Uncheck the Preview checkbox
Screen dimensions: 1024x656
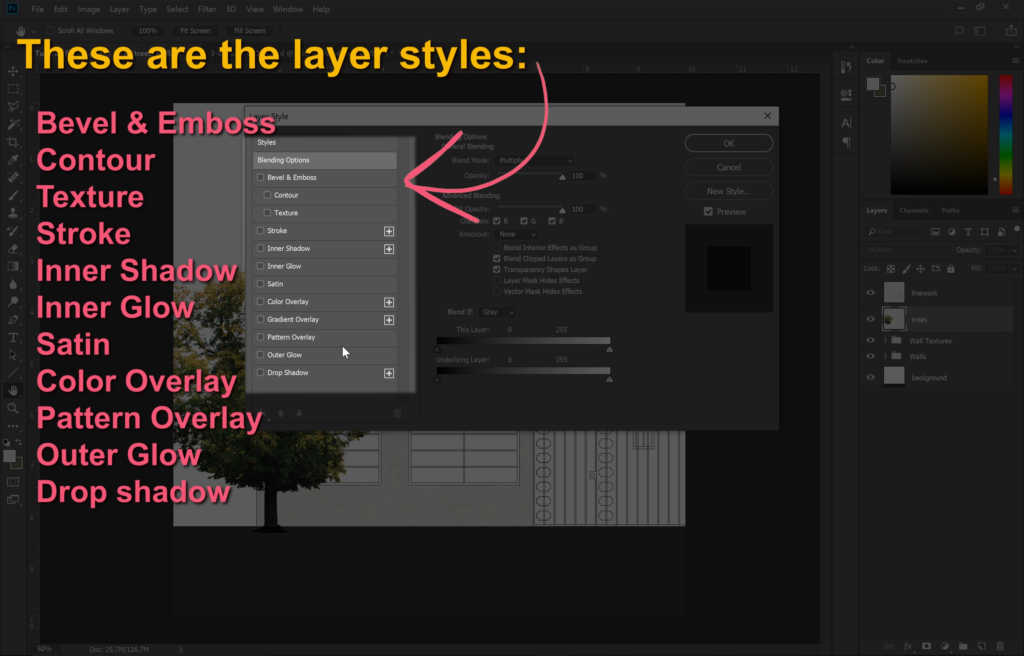click(708, 212)
